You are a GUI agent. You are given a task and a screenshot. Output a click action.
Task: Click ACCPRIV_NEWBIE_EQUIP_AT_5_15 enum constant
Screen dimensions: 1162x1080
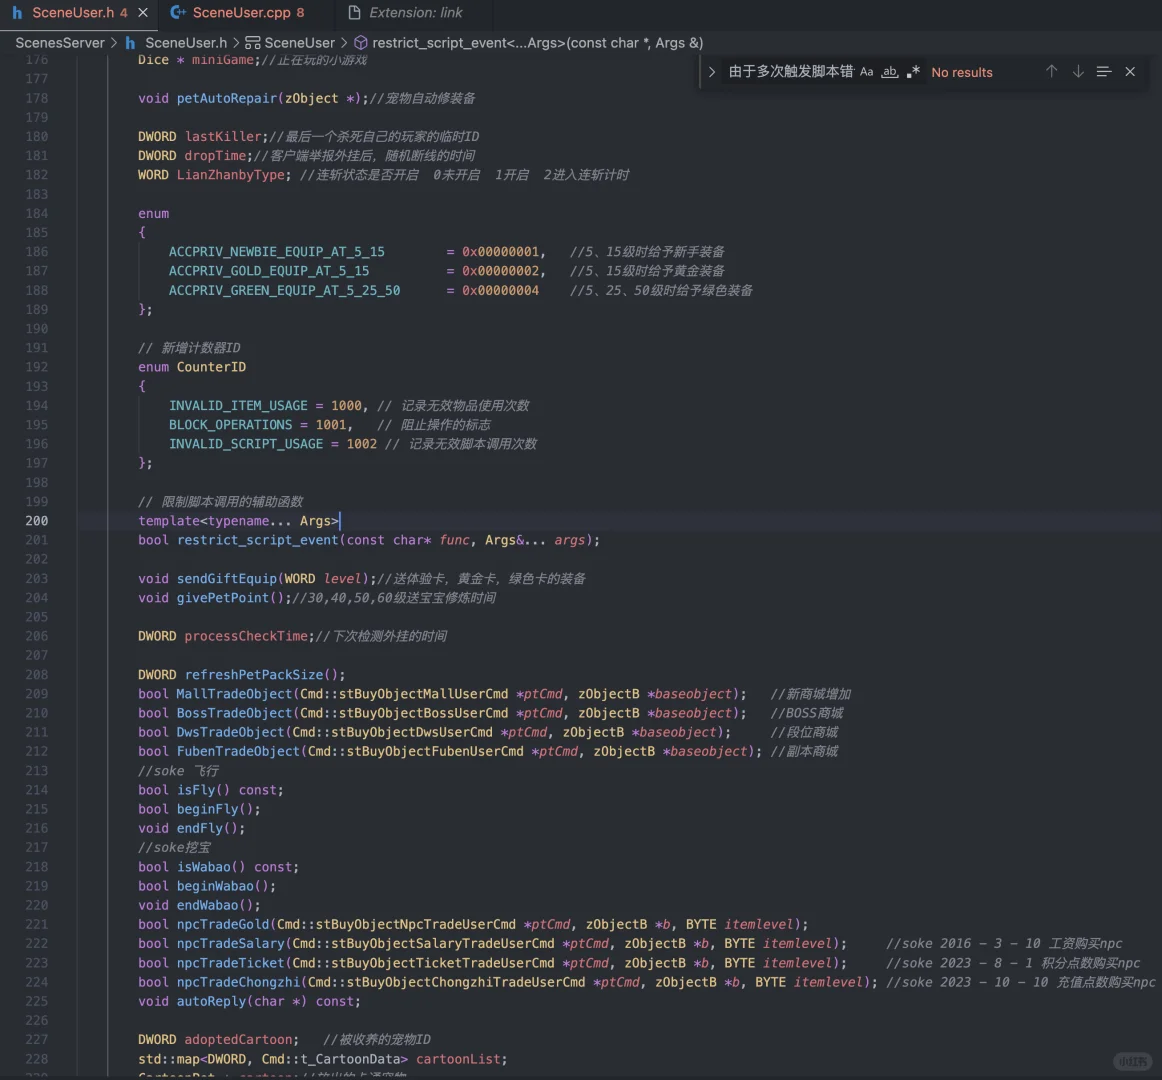pyautogui.click(x=276, y=252)
